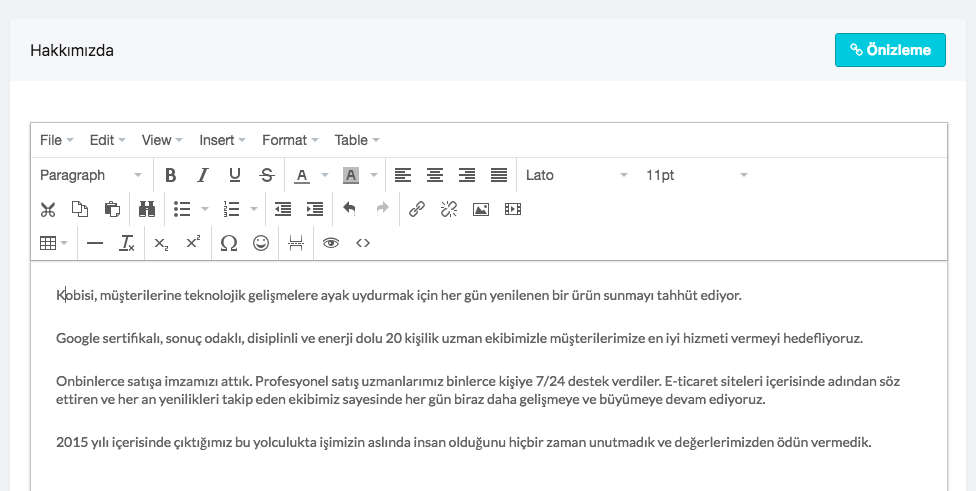Insert a horizontal line
Viewport: 976px width, 491px height.
[x=95, y=243]
